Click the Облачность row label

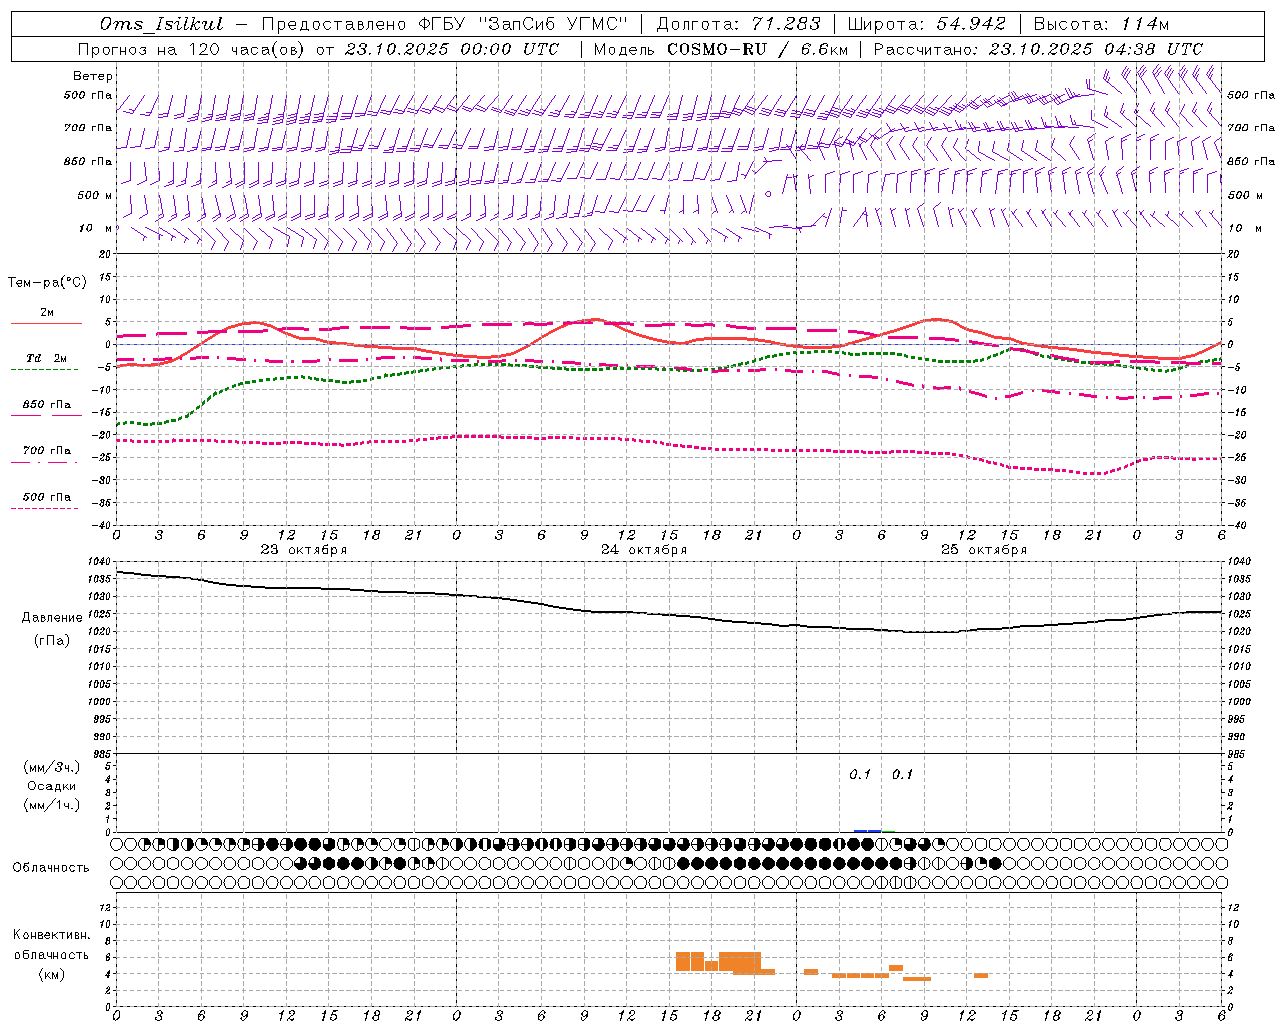click(x=51, y=868)
